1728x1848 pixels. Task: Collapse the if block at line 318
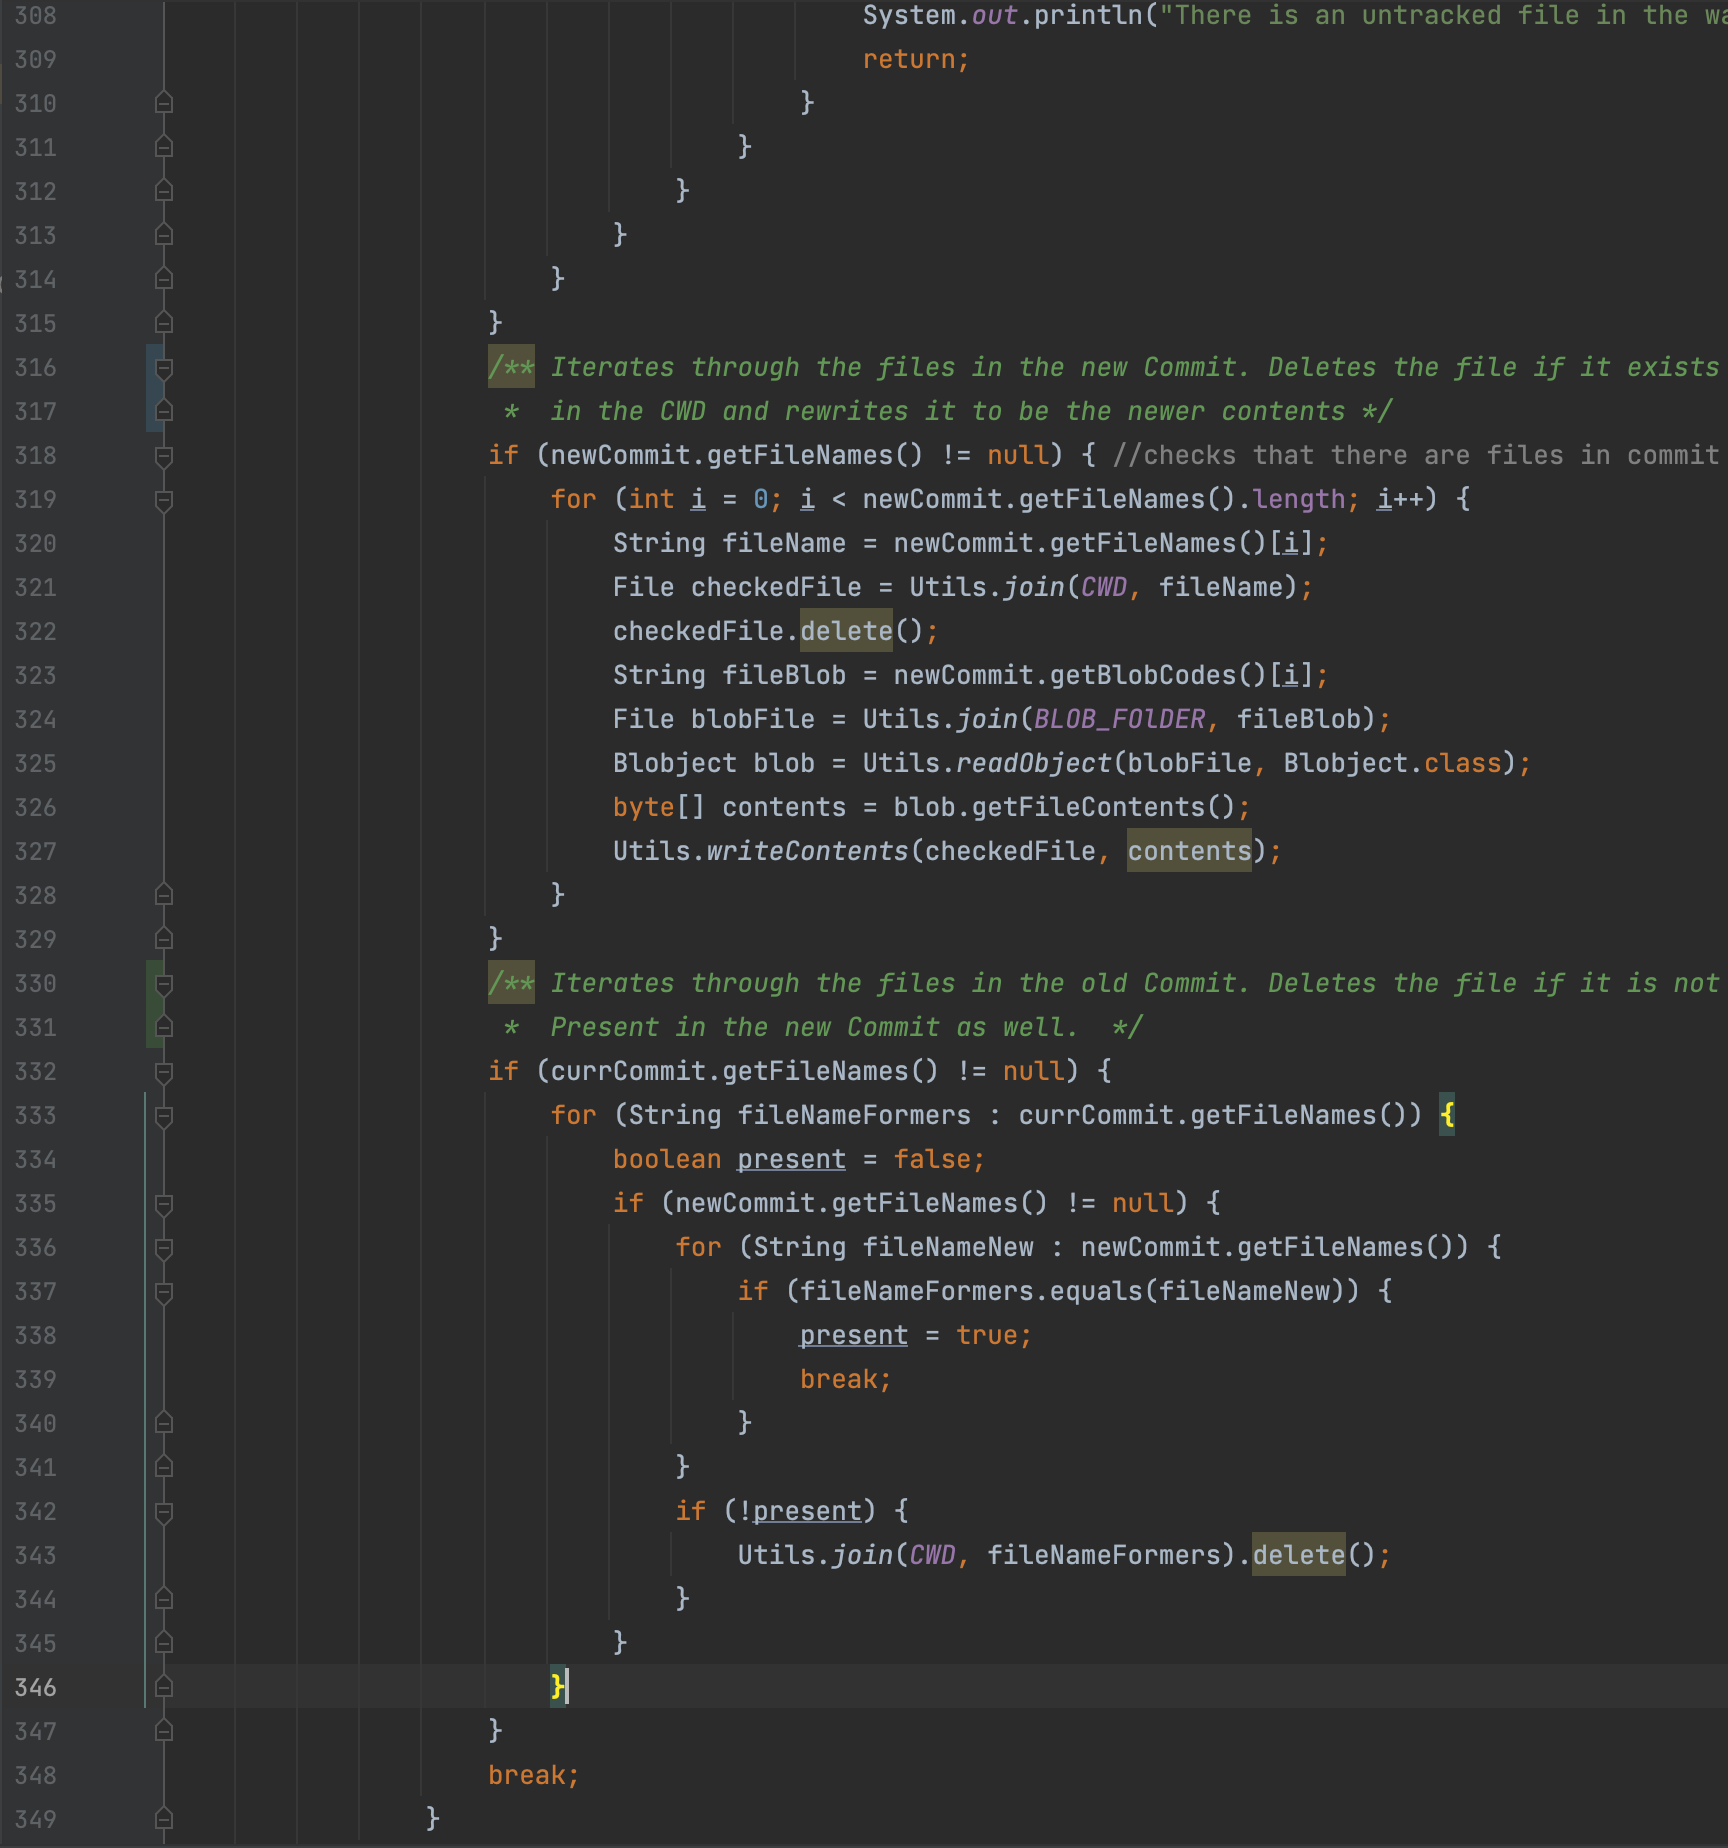coord(164,456)
